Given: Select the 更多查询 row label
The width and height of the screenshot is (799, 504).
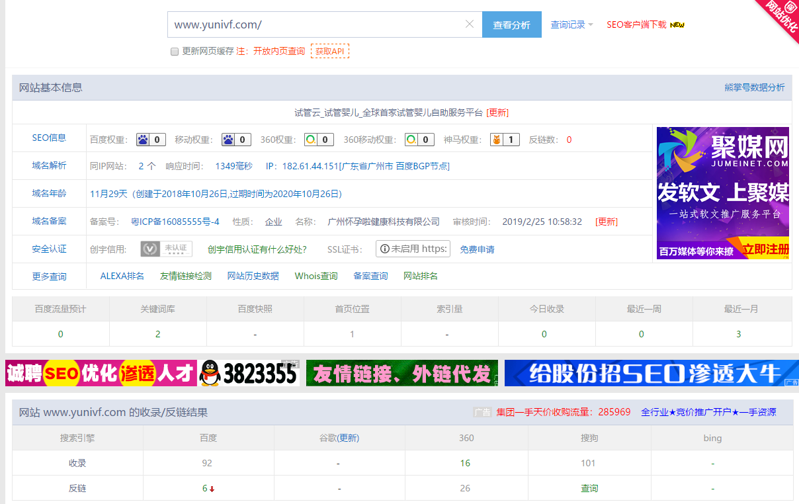Looking at the screenshot, I should pyautogui.click(x=49, y=276).
